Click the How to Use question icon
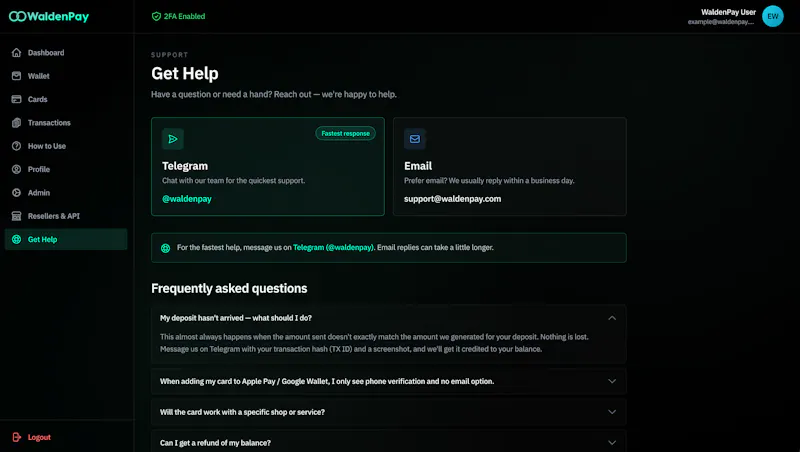This screenshot has height=452, width=800. (16, 146)
